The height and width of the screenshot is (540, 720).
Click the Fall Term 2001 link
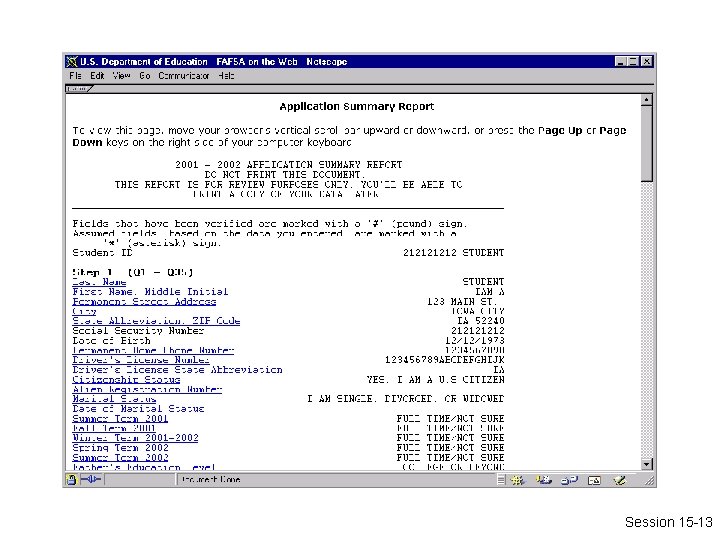pos(114,428)
